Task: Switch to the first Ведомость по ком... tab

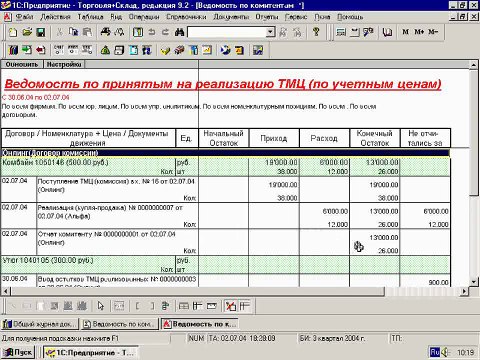Action: [119, 324]
